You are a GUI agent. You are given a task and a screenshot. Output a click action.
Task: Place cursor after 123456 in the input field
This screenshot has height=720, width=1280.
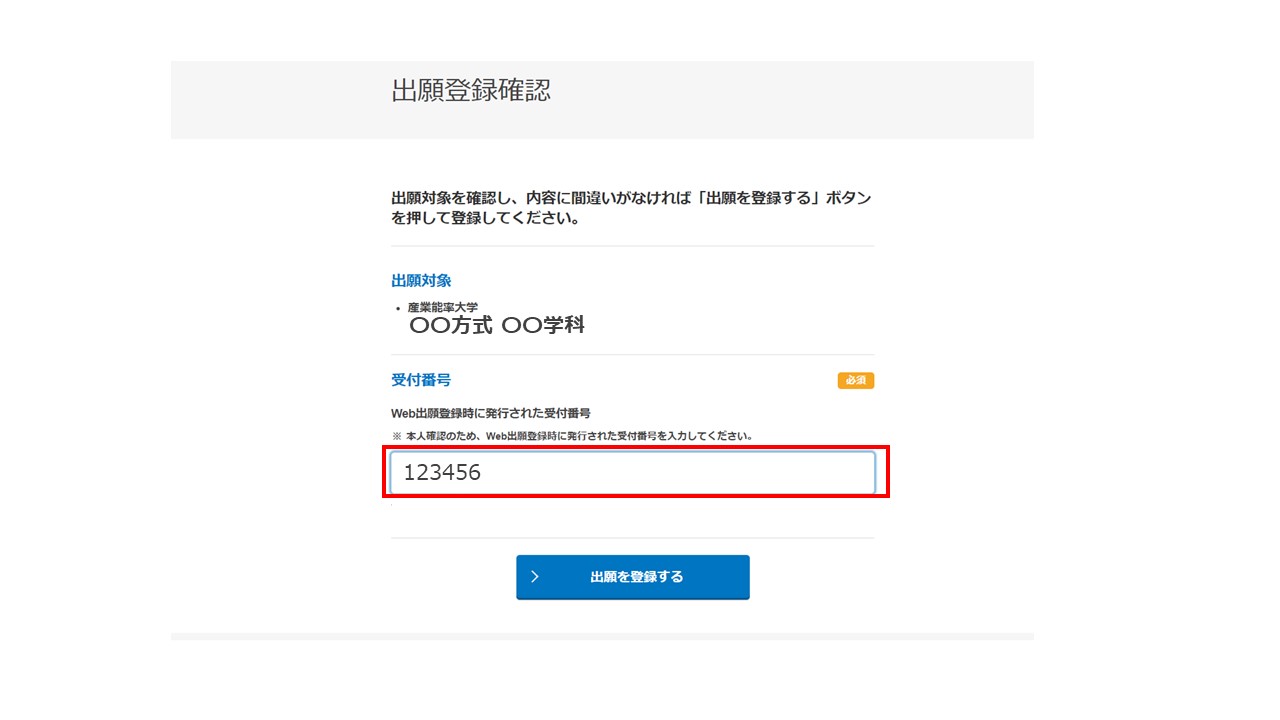click(x=484, y=473)
